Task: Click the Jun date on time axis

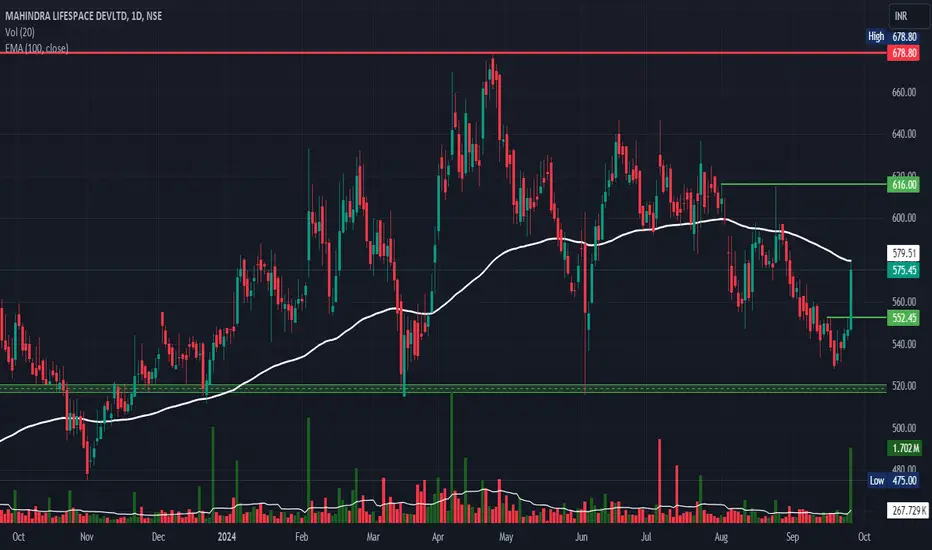Action: point(581,537)
